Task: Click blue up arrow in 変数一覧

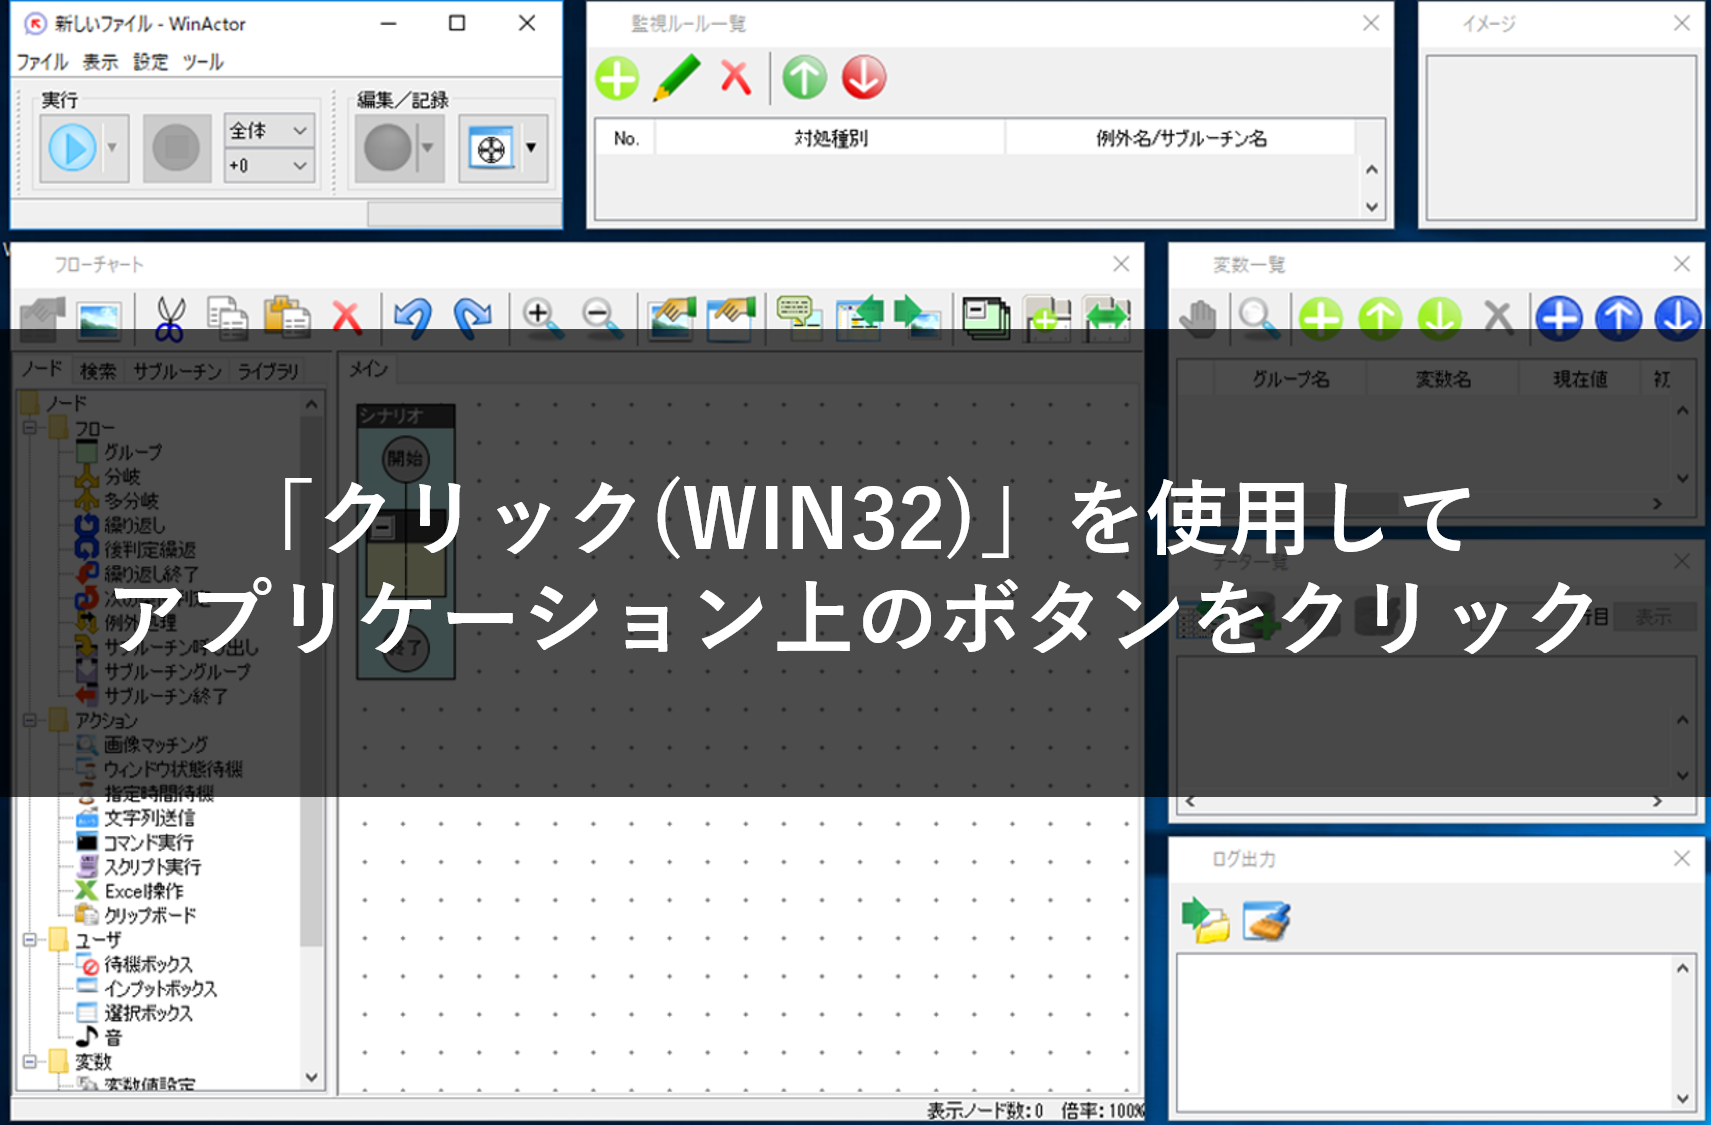Action: click(x=1619, y=319)
